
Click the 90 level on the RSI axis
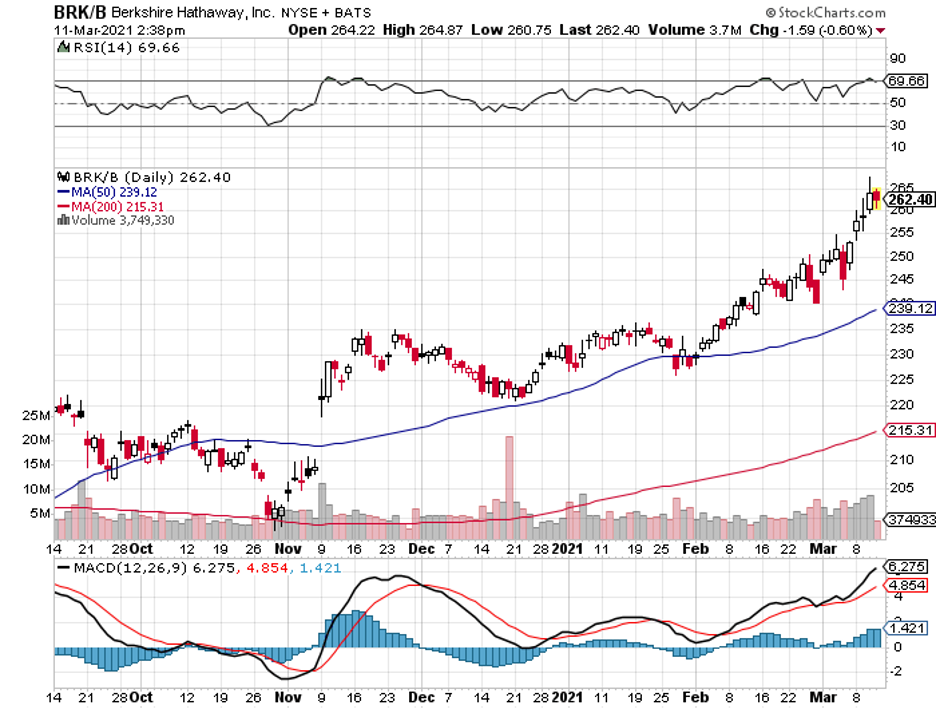pos(898,59)
